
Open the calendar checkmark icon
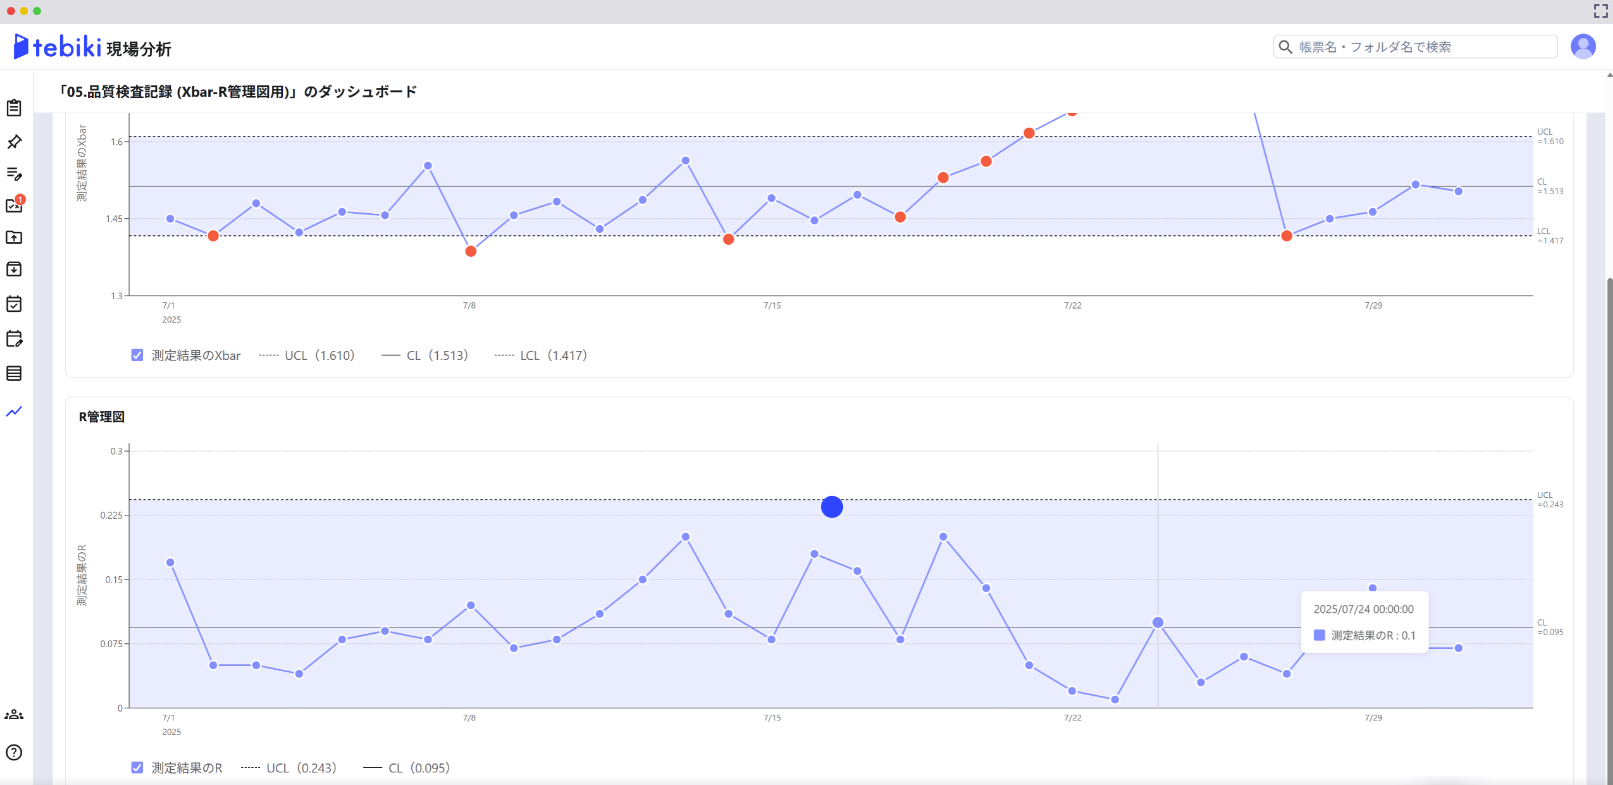(x=14, y=304)
